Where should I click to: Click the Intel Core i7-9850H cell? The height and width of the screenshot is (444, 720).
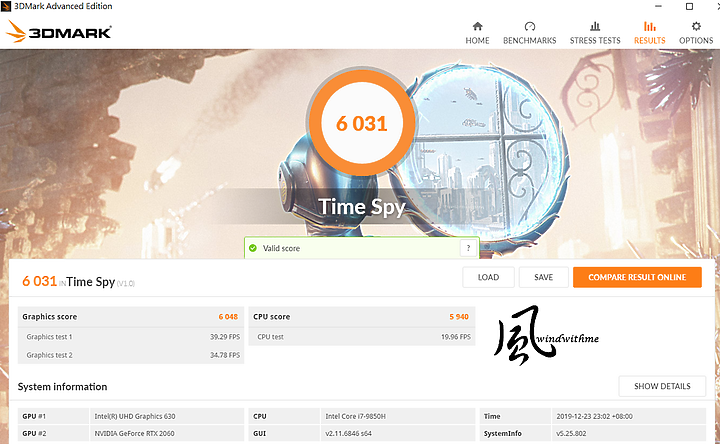[398, 416]
